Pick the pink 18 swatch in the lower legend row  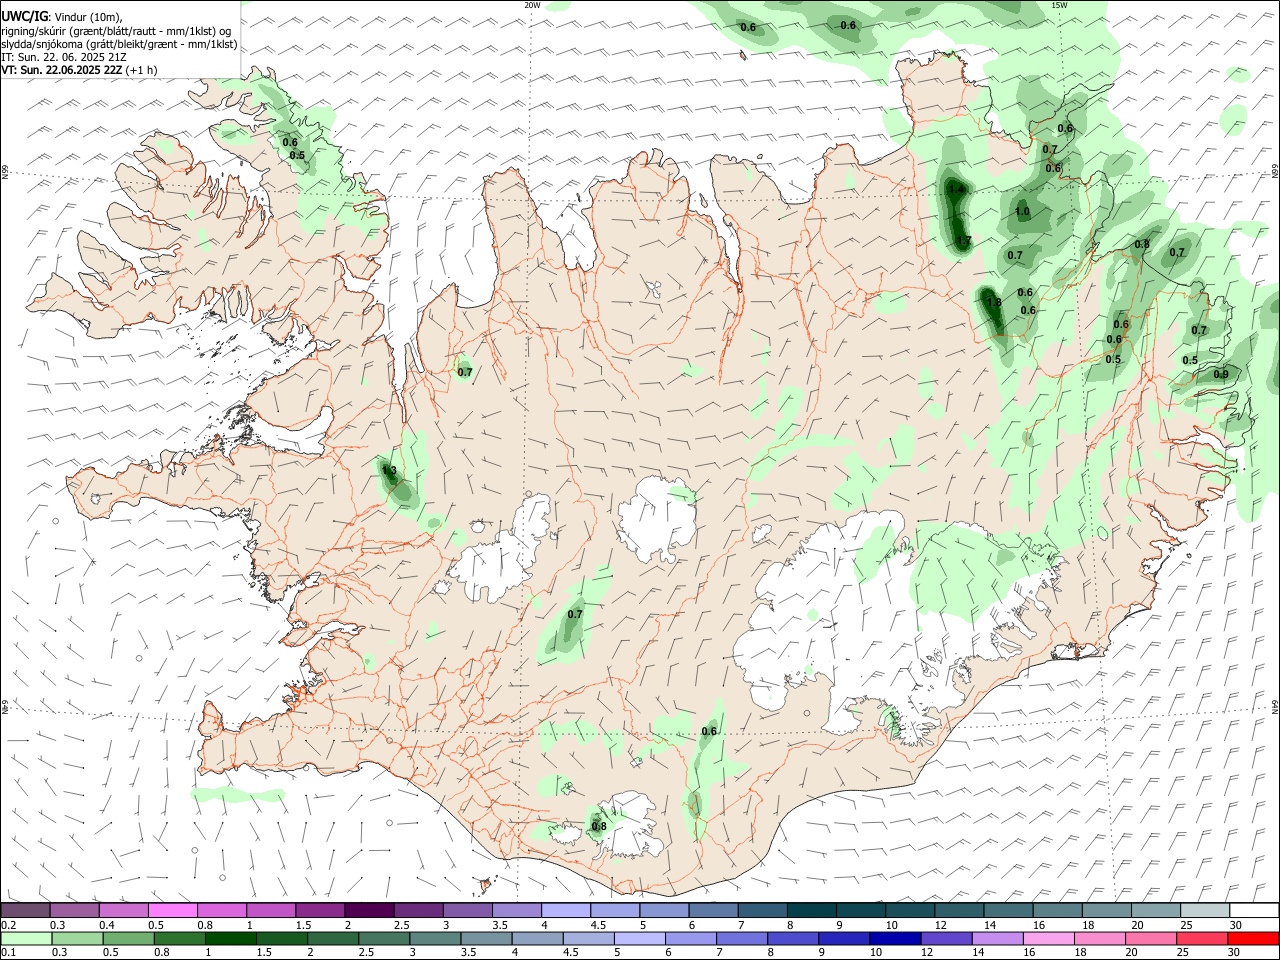point(1100,939)
